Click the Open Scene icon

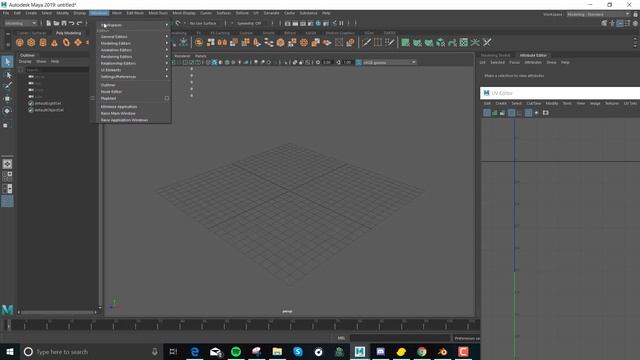56,23
